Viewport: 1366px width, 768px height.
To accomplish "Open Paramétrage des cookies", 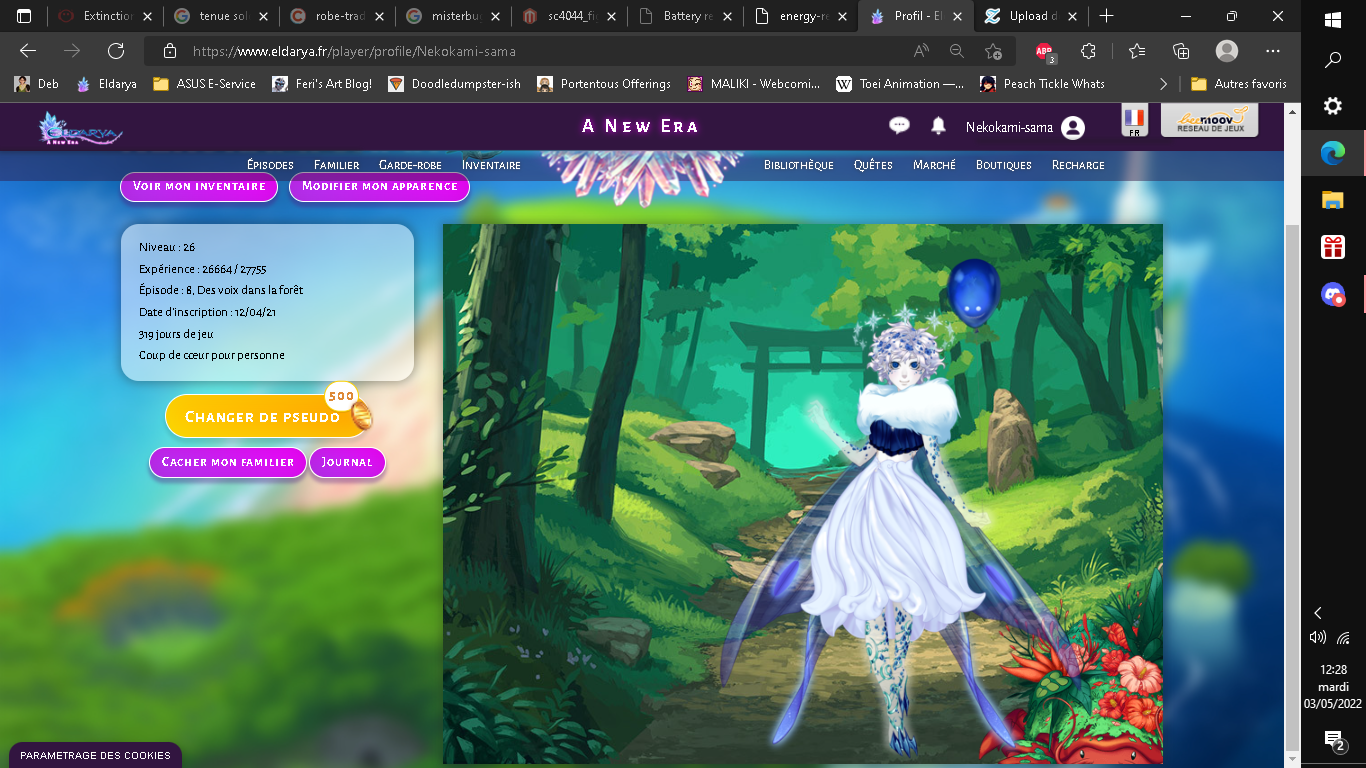I will pos(95,755).
